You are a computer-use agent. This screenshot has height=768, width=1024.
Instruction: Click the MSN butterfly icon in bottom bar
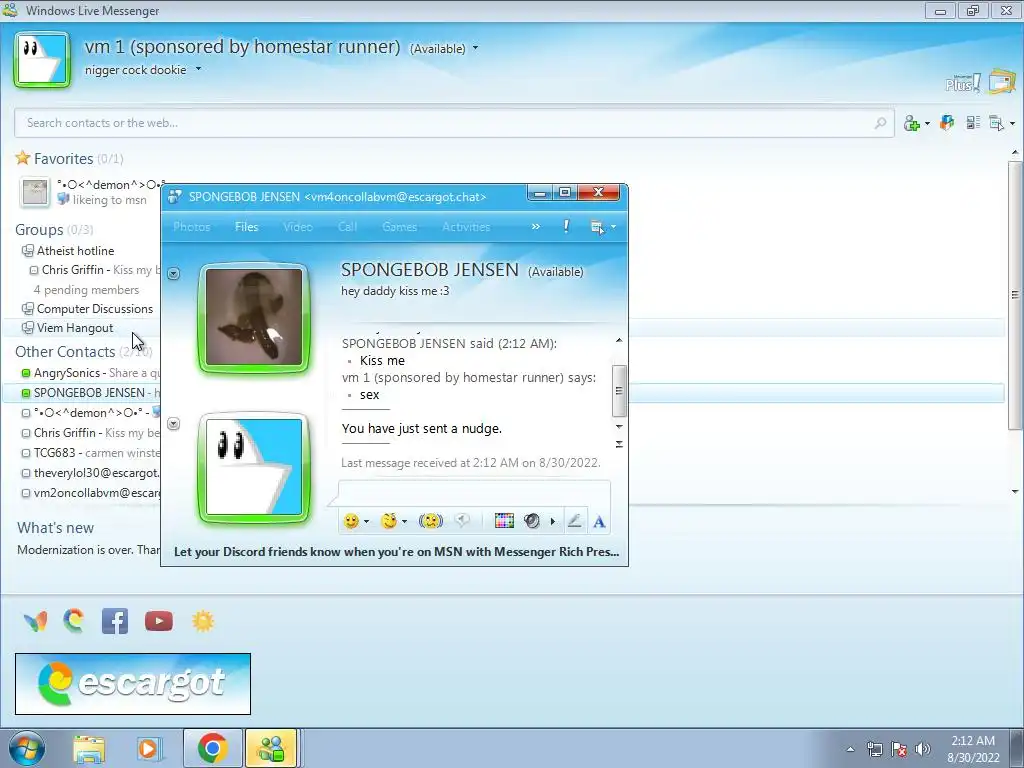(x=35, y=621)
